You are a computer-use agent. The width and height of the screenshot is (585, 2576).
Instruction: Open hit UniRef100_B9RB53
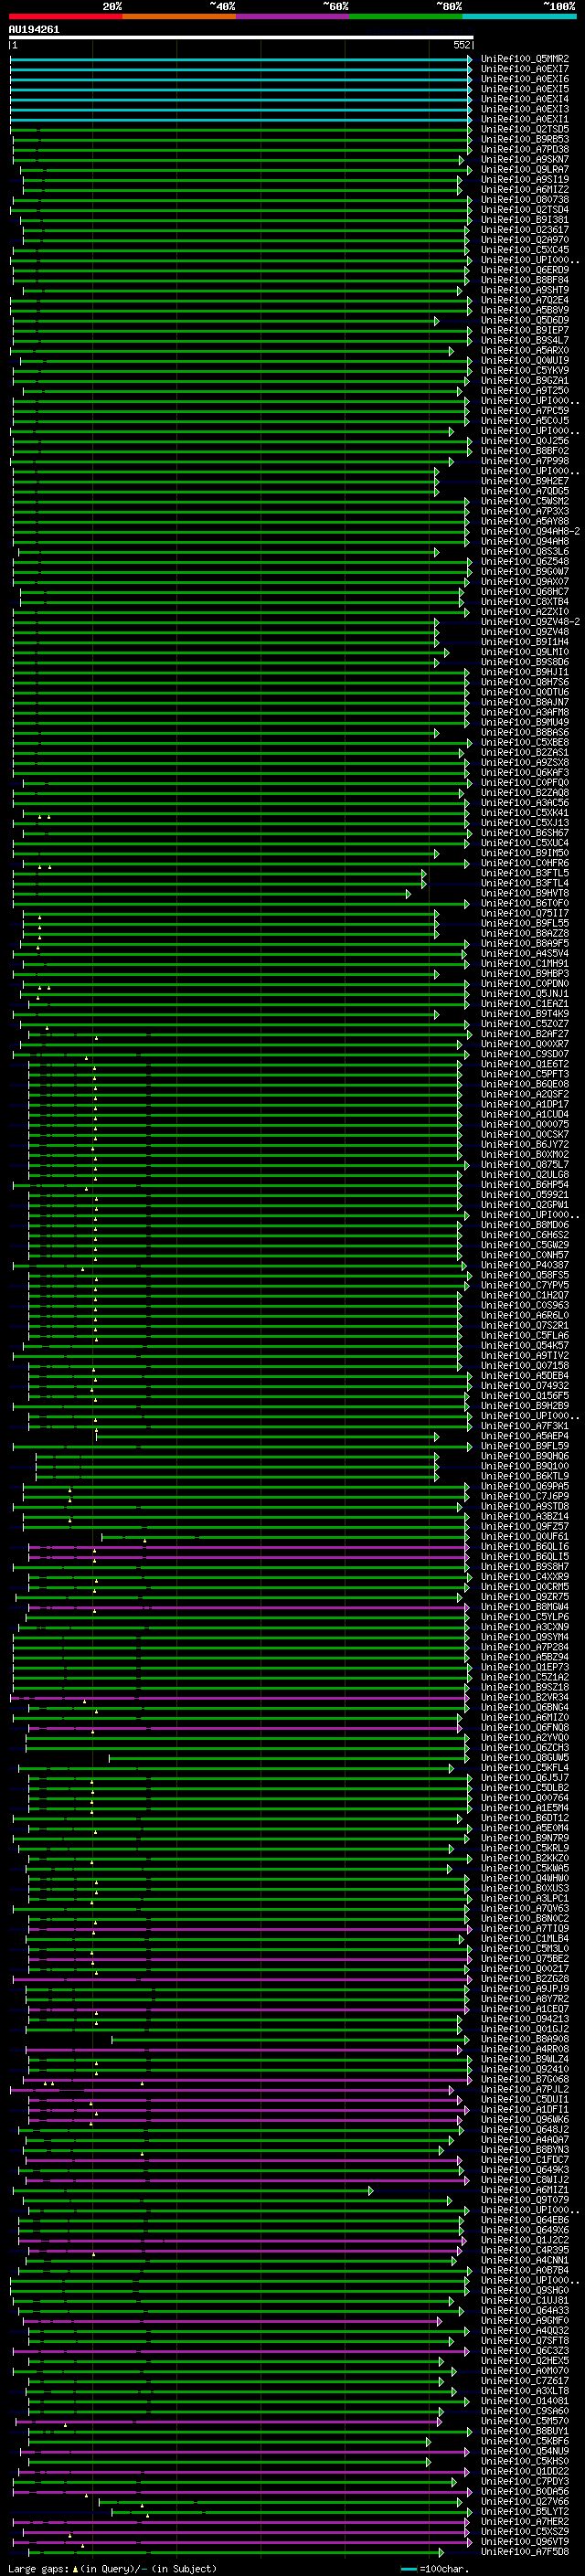pos(525,139)
